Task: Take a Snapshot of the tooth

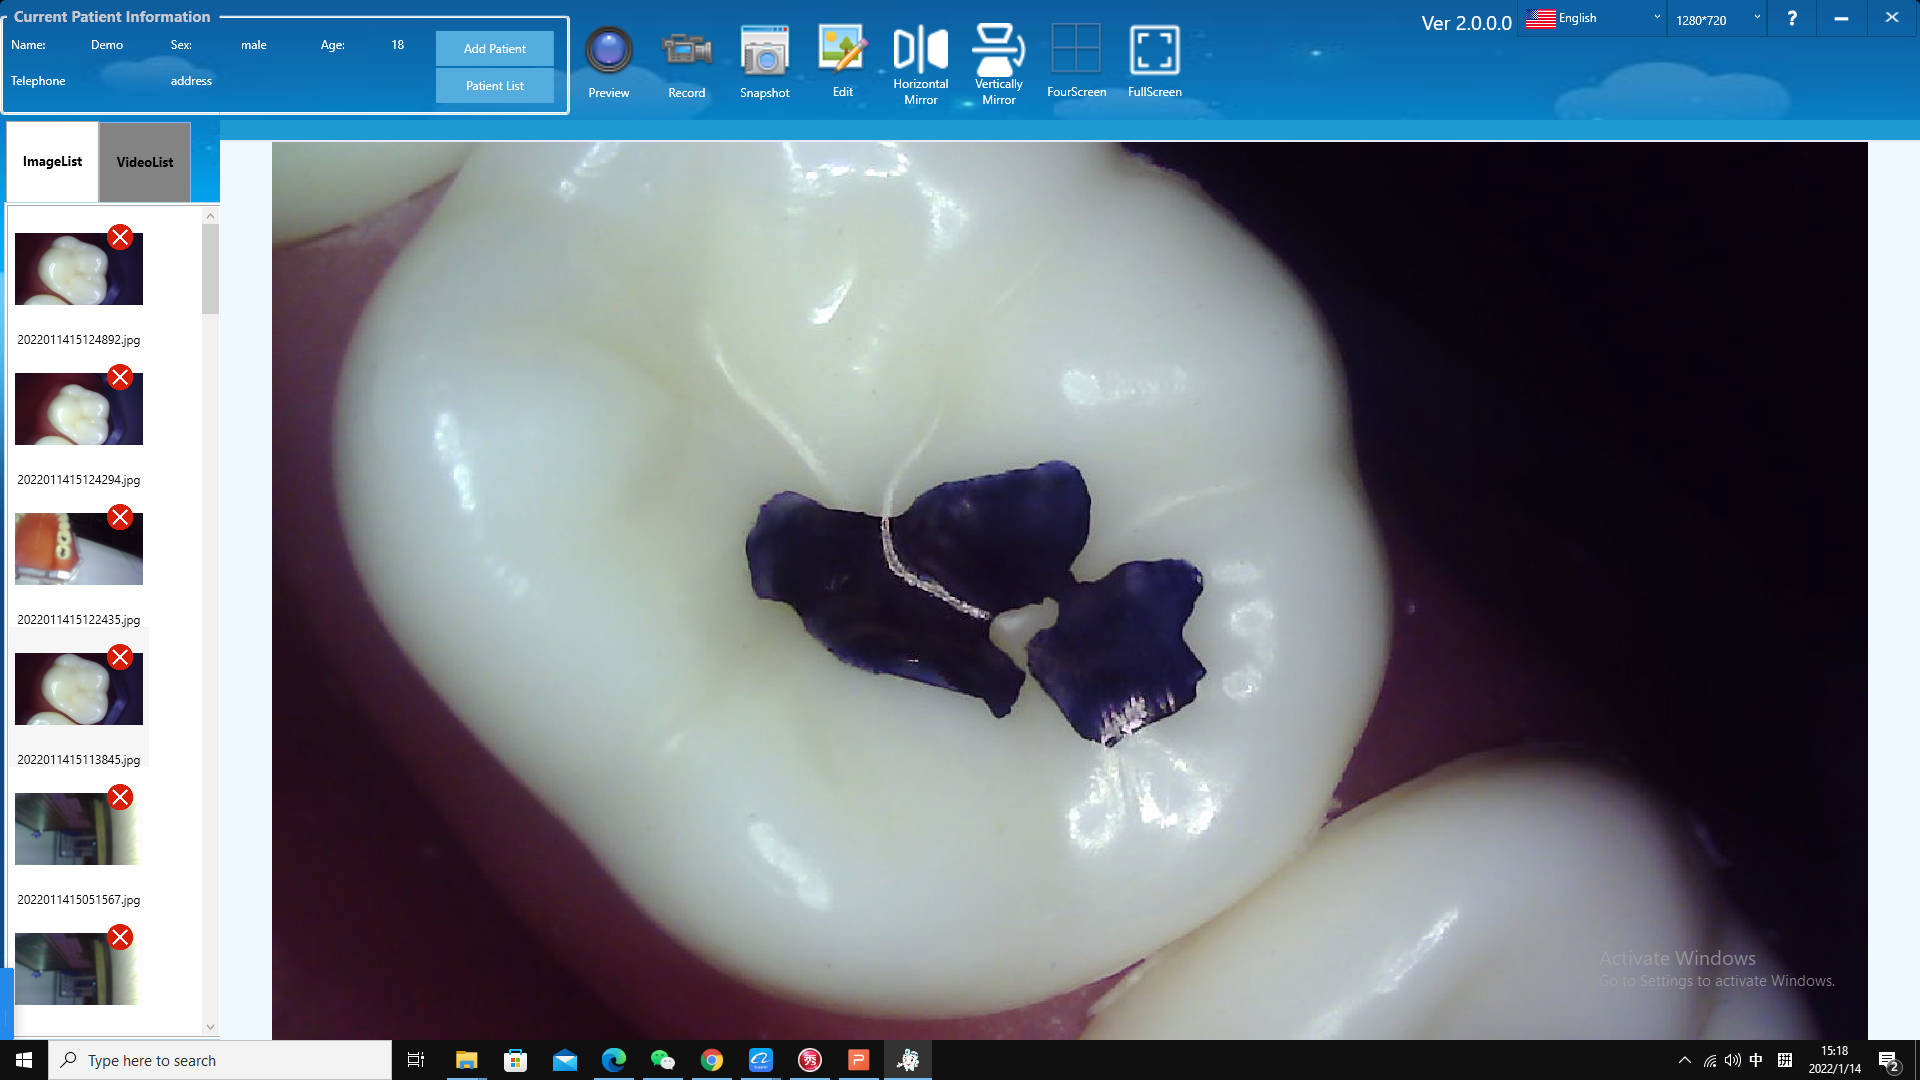Action: point(764,50)
